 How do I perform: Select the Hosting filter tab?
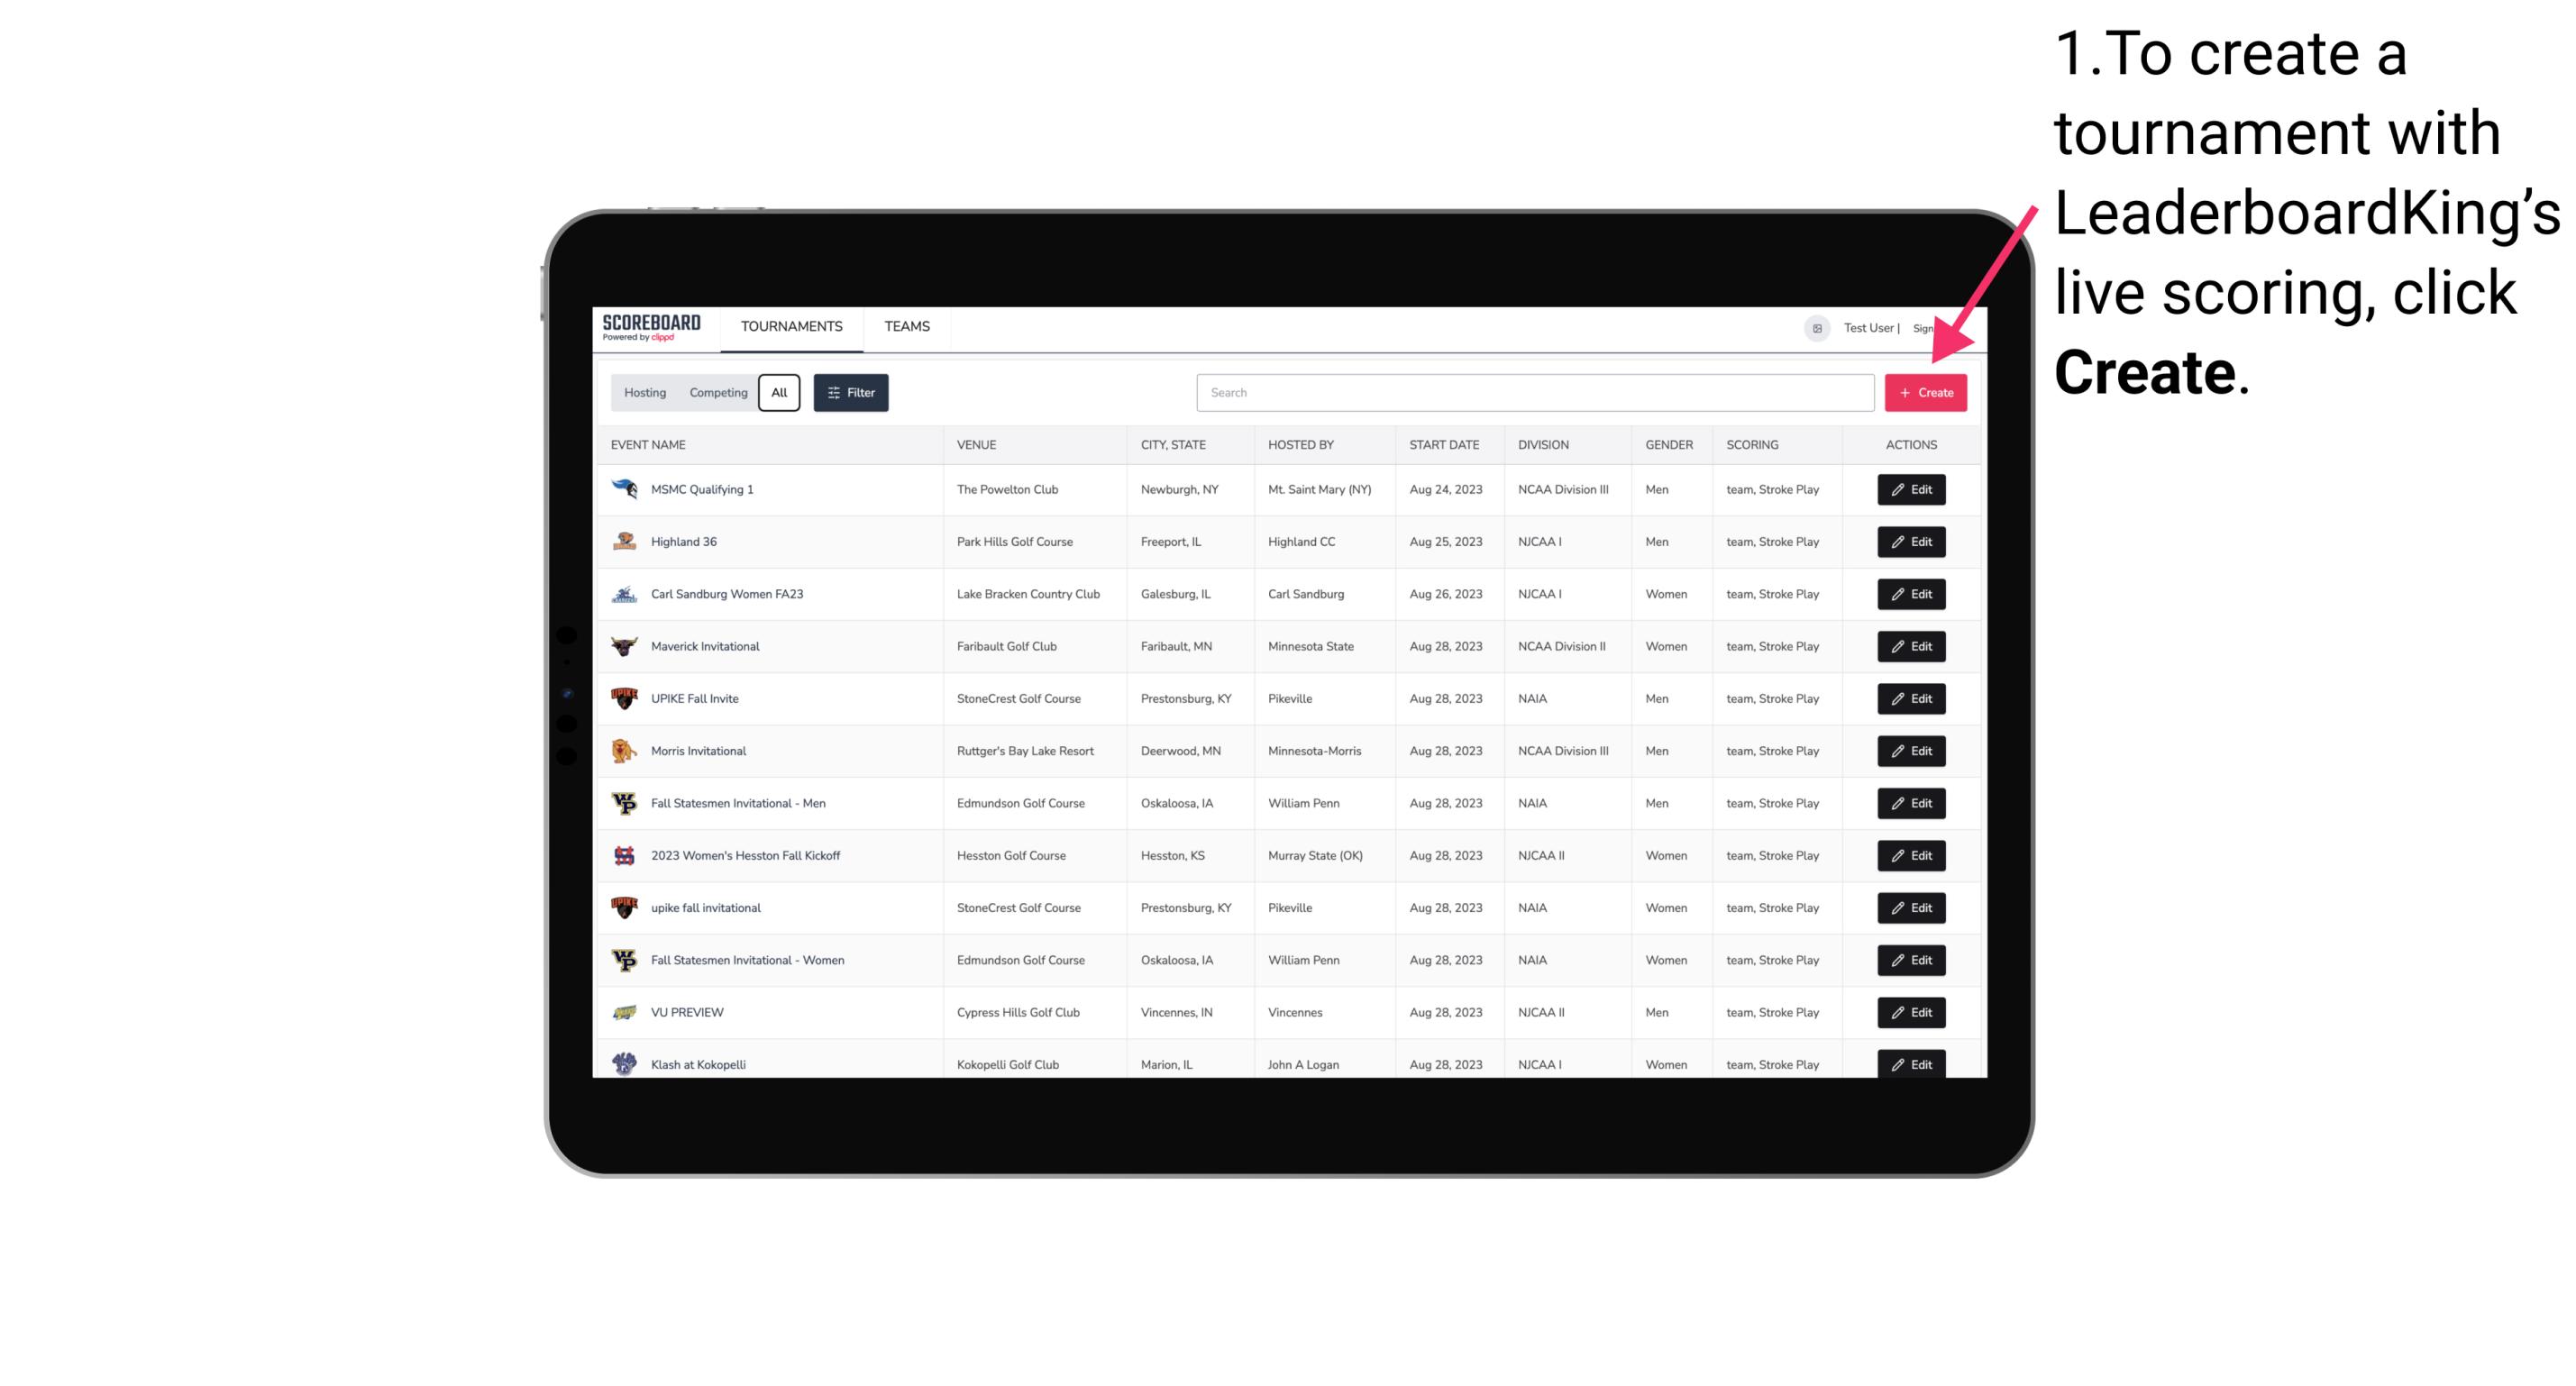click(645, 393)
